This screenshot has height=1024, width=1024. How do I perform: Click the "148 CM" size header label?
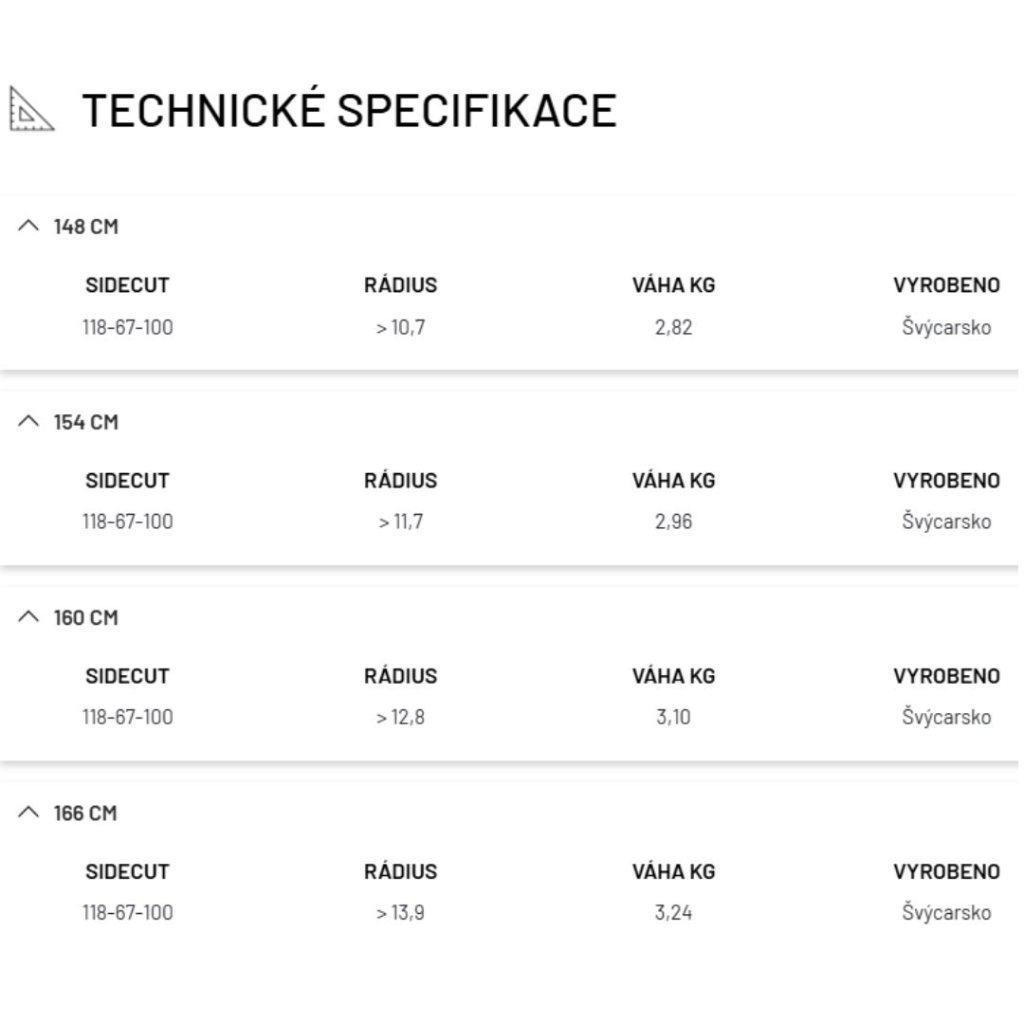(86, 227)
